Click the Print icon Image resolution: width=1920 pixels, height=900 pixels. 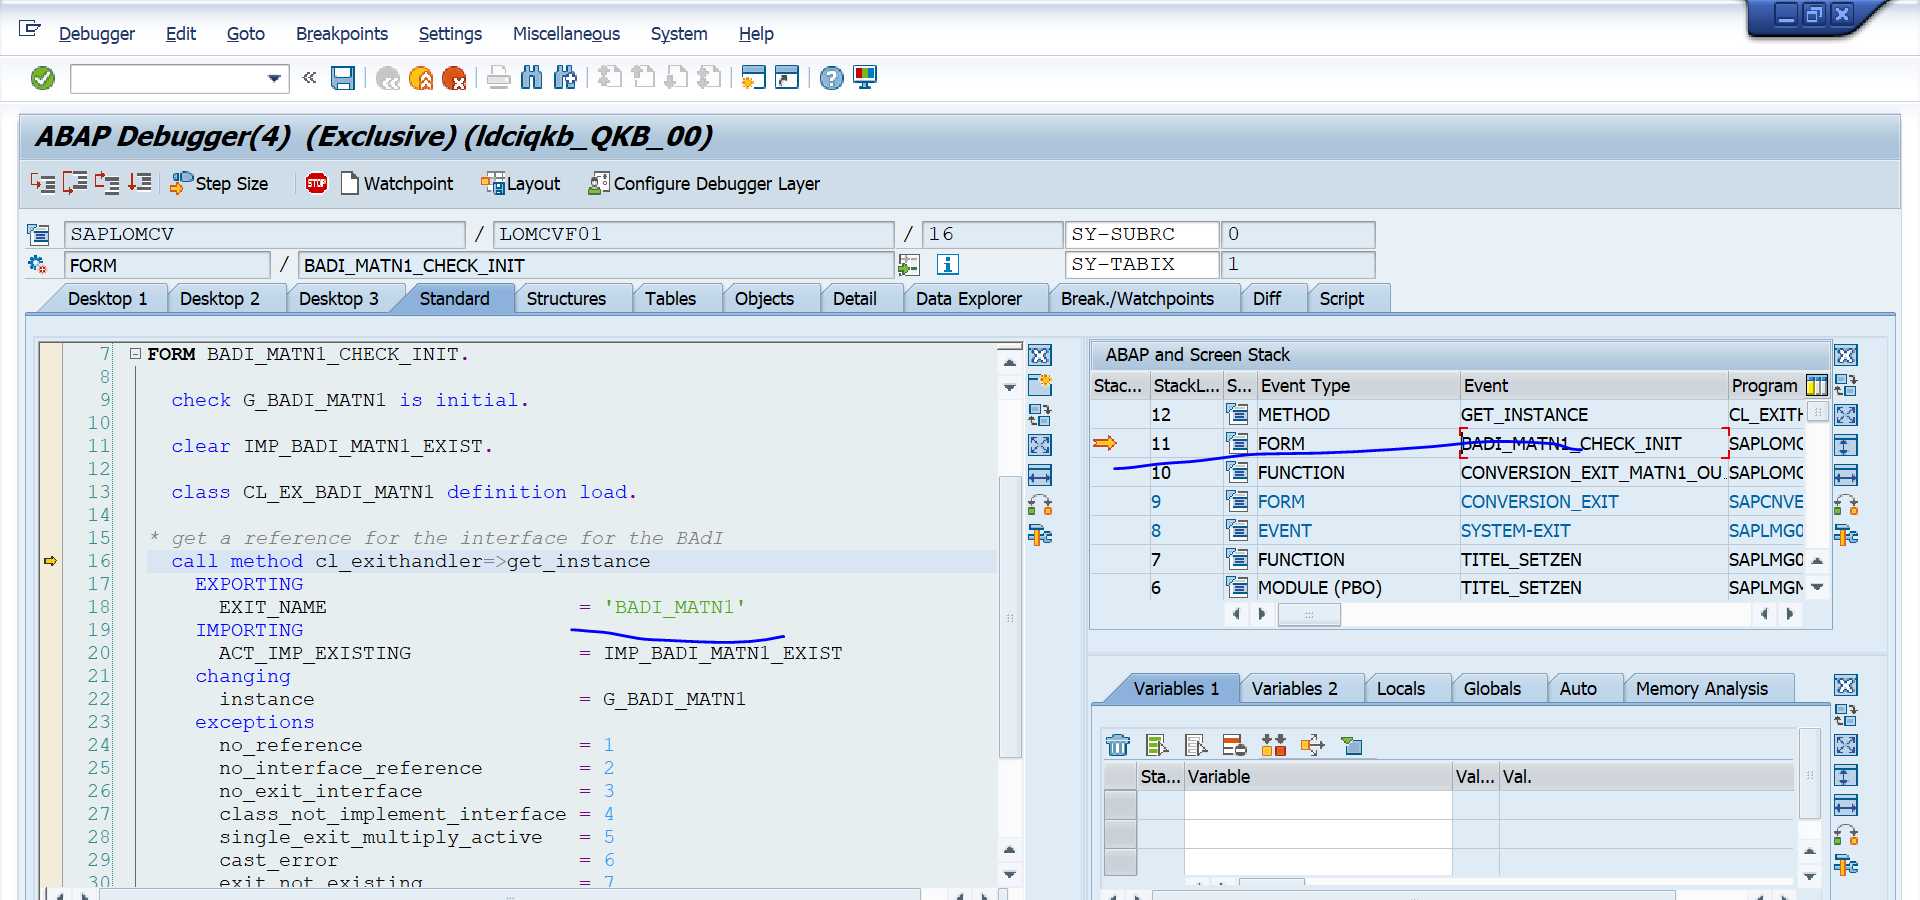499,78
